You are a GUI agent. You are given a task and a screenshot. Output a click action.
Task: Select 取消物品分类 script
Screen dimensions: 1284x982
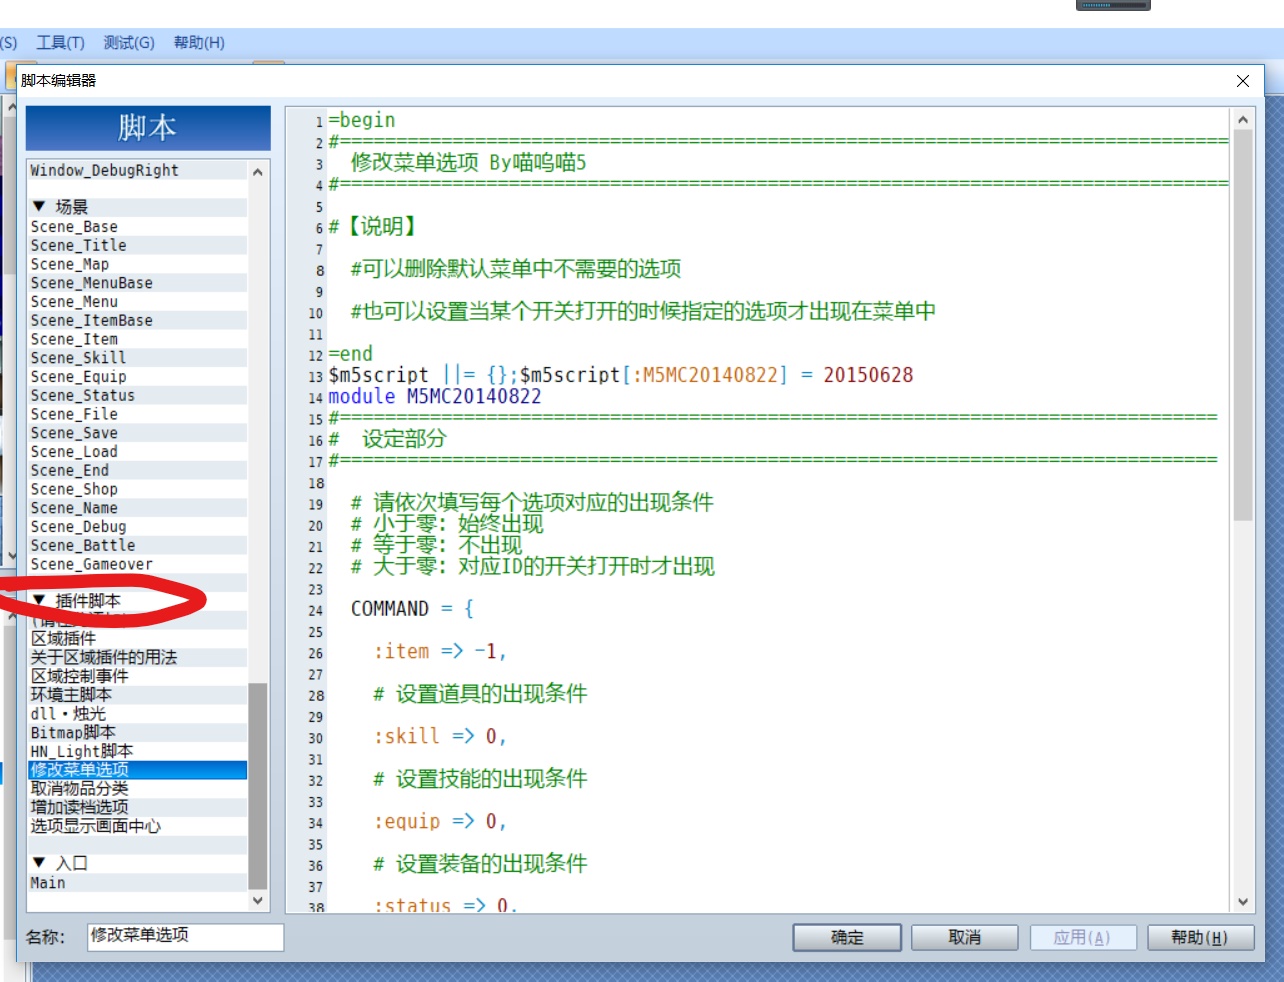[x=137, y=788]
